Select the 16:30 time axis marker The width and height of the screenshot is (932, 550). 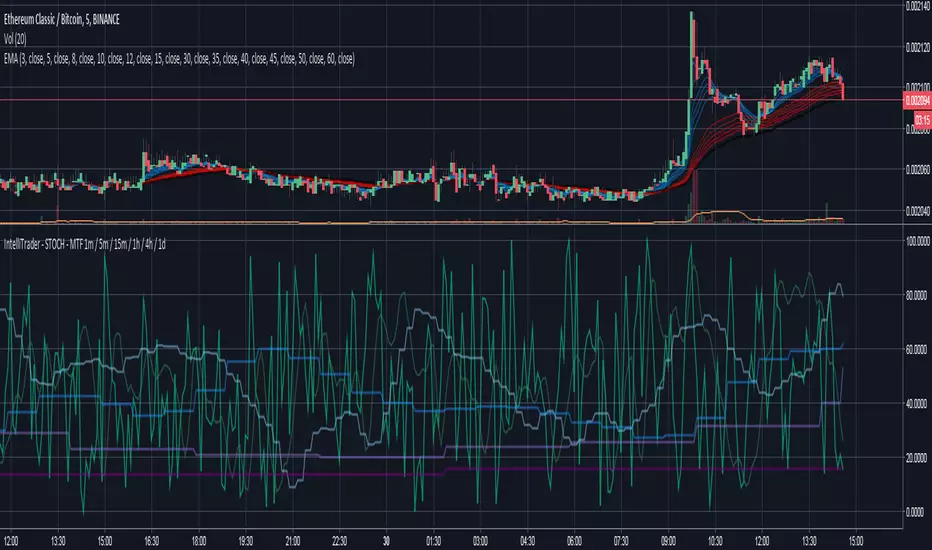coord(152,541)
